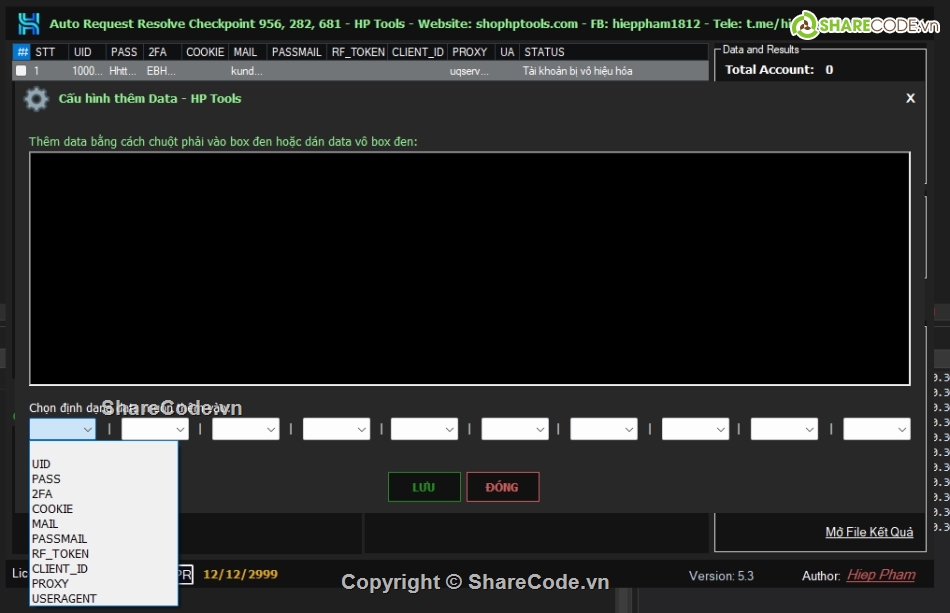The image size is (950, 613).
Task: Select PROXY in the open dropdown list
Action: [104, 584]
